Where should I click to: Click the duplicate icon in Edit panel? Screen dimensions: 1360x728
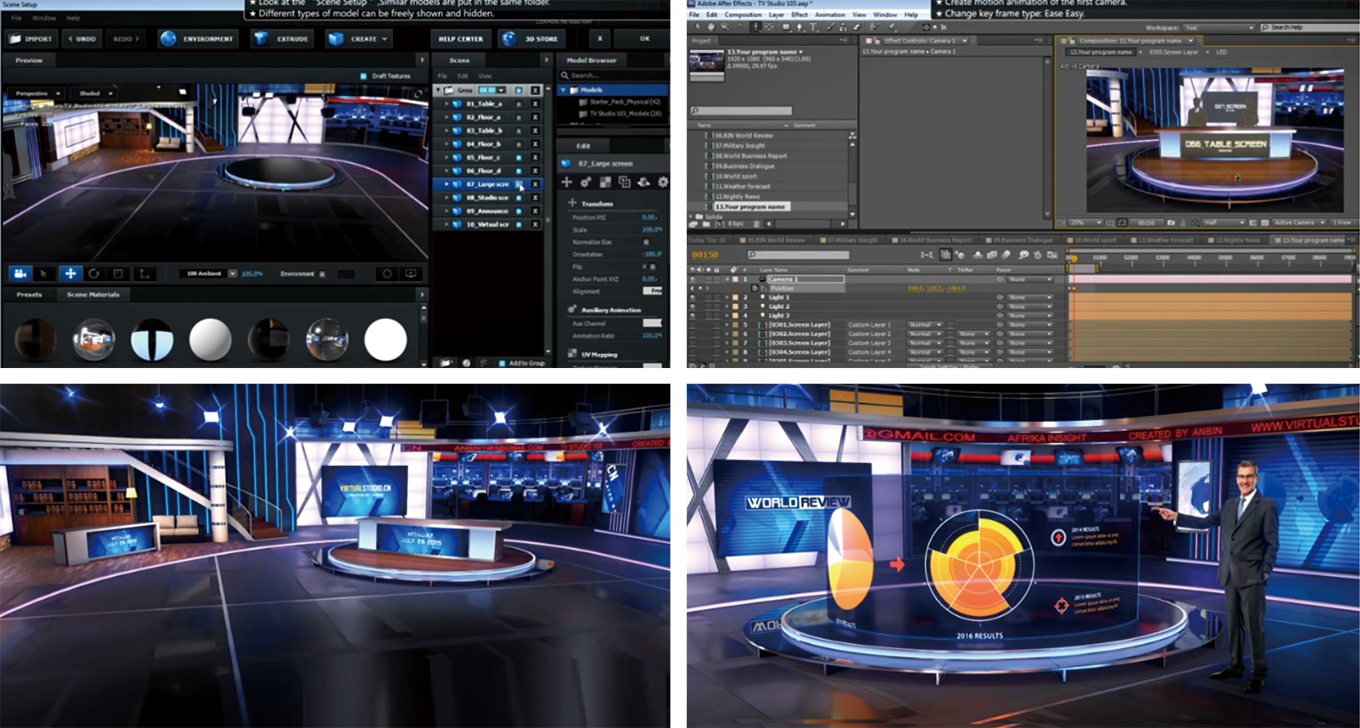(624, 182)
